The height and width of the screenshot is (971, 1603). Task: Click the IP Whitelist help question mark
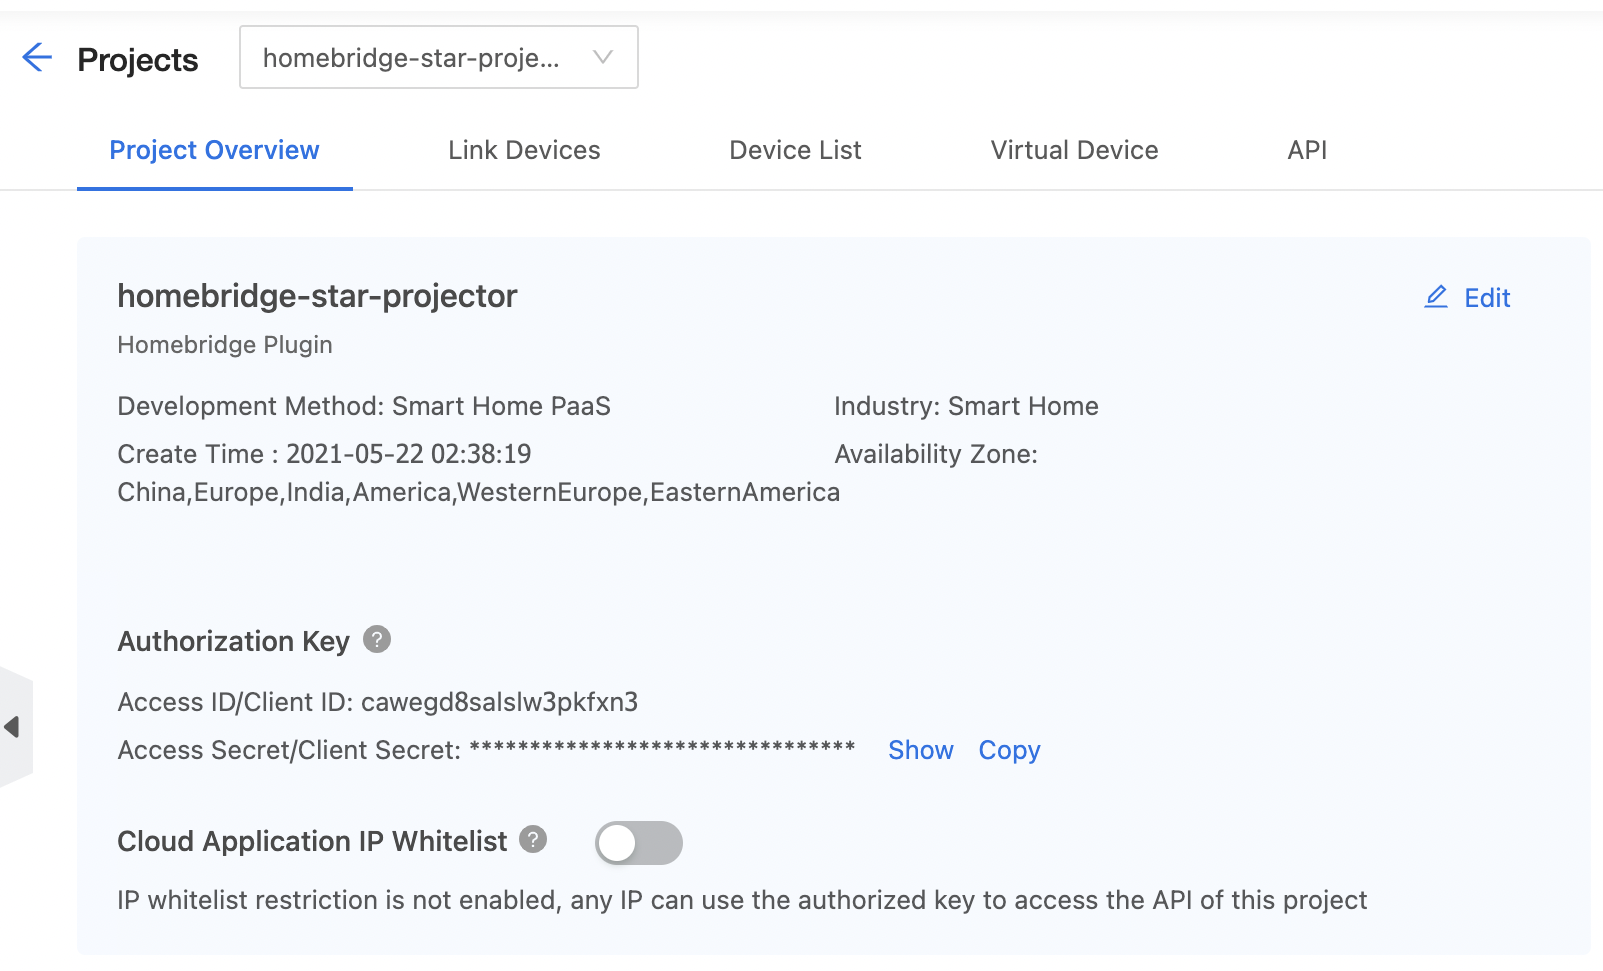pyautogui.click(x=534, y=839)
